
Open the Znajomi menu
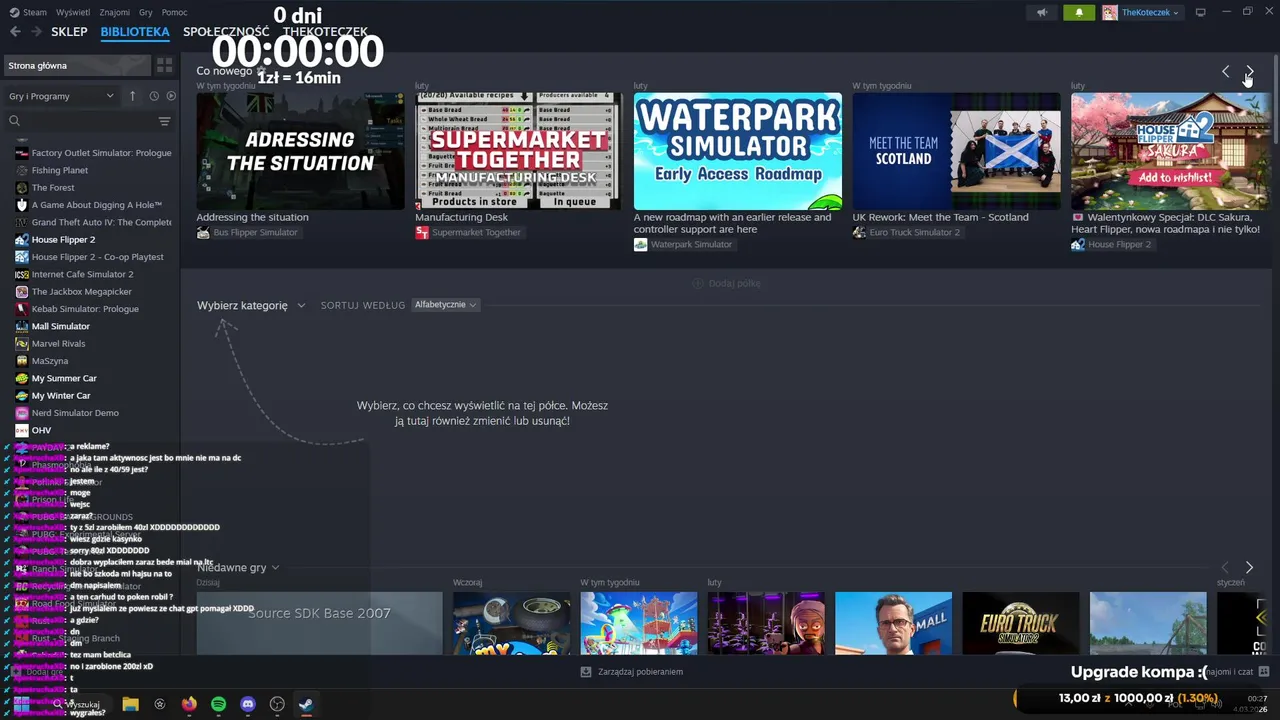(x=115, y=12)
